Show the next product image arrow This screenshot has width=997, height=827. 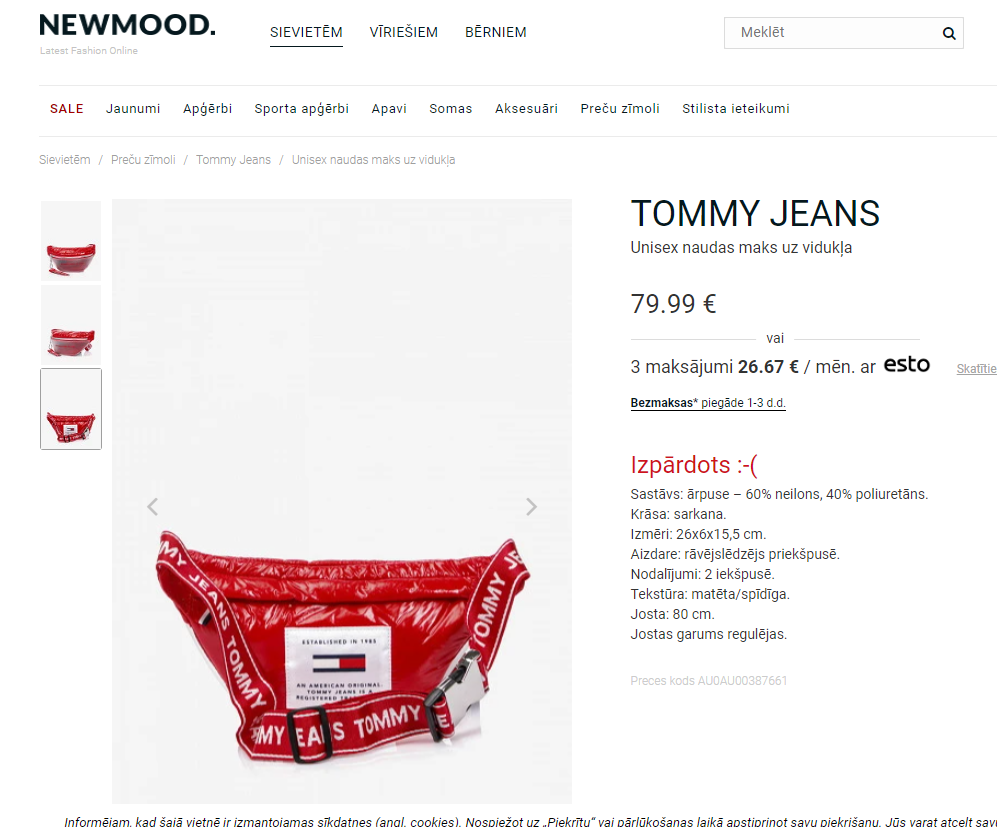click(x=532, y=507)
